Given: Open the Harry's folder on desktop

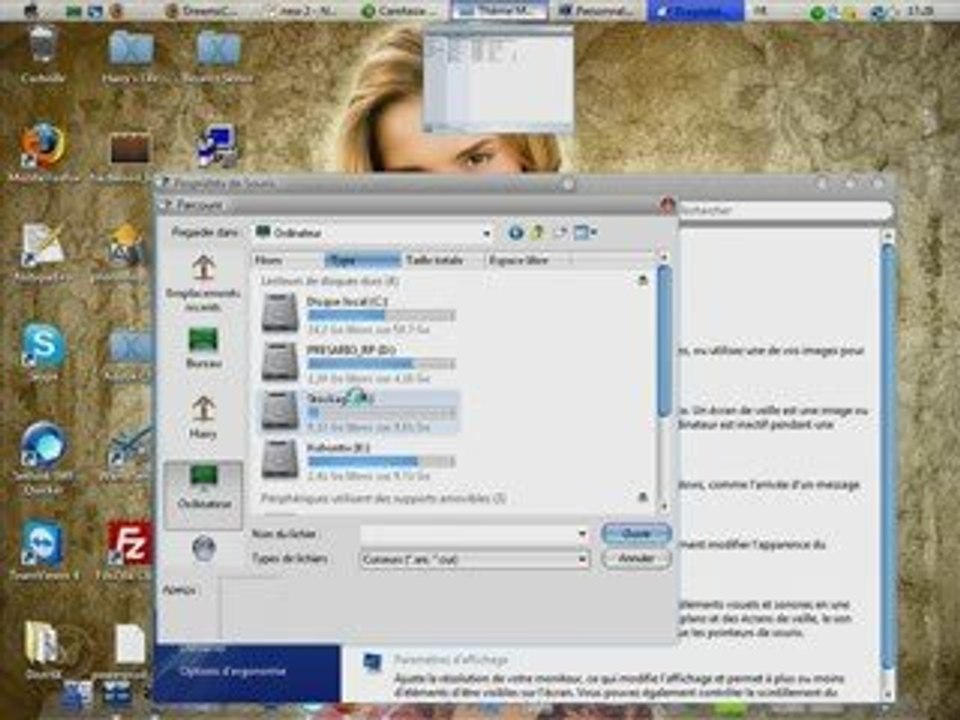Looking at the screenshot, I should point(130,55).
